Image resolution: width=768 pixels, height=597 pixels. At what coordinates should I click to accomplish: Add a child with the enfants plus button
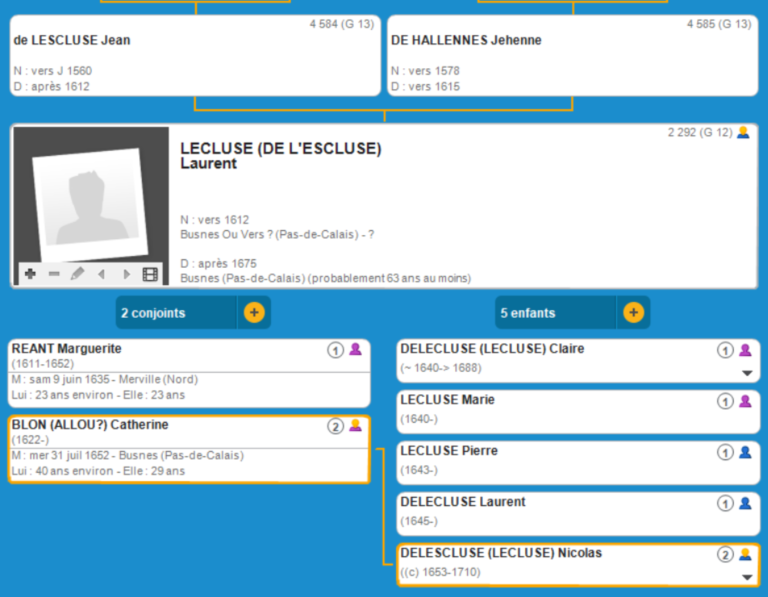click(x=633, y=313)
